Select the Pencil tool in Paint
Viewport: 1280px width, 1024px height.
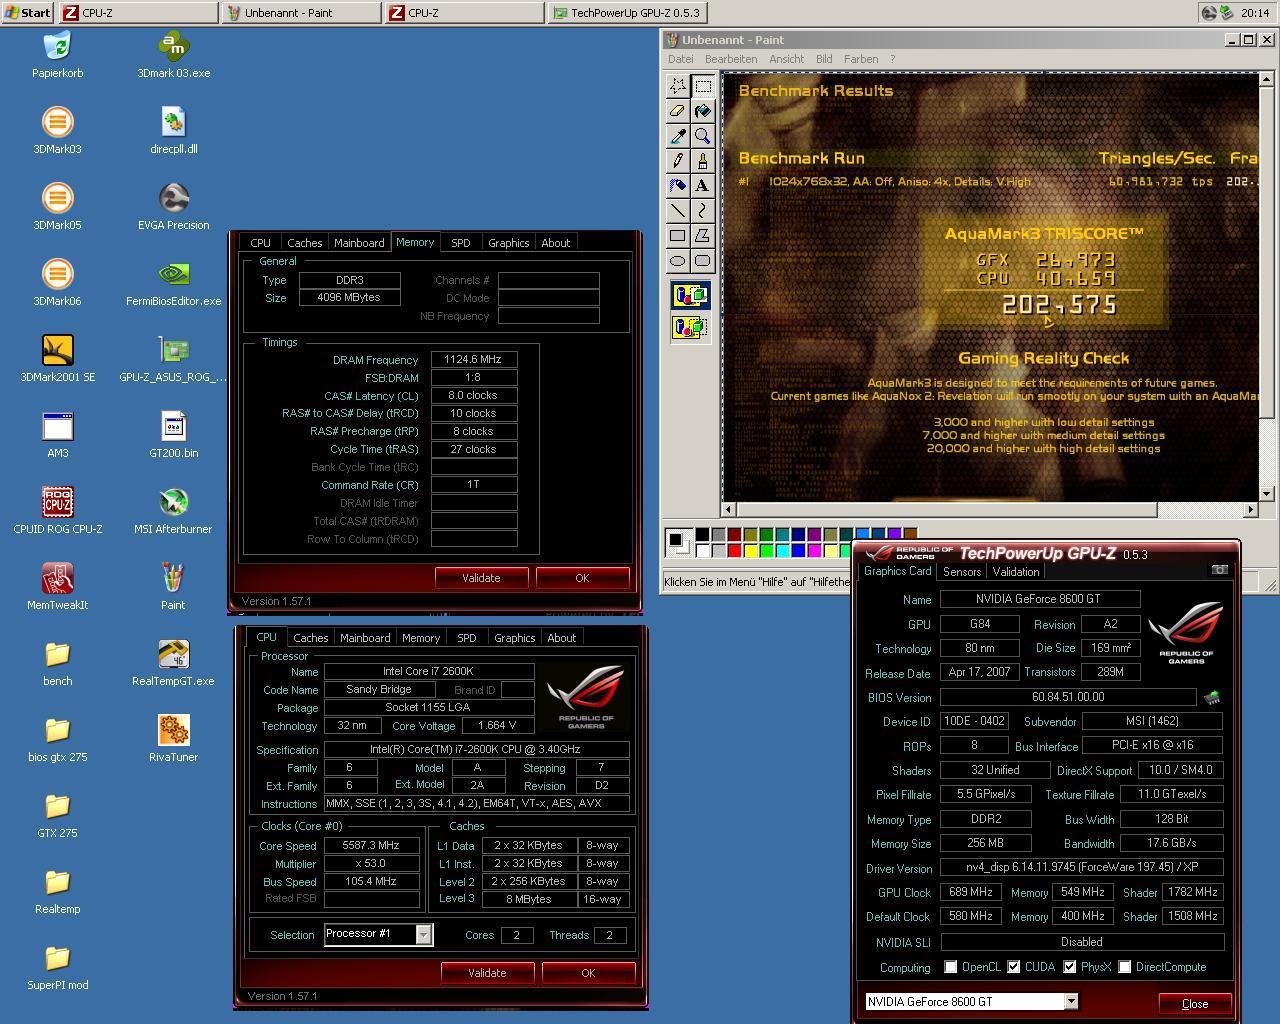tap(678, 161)
